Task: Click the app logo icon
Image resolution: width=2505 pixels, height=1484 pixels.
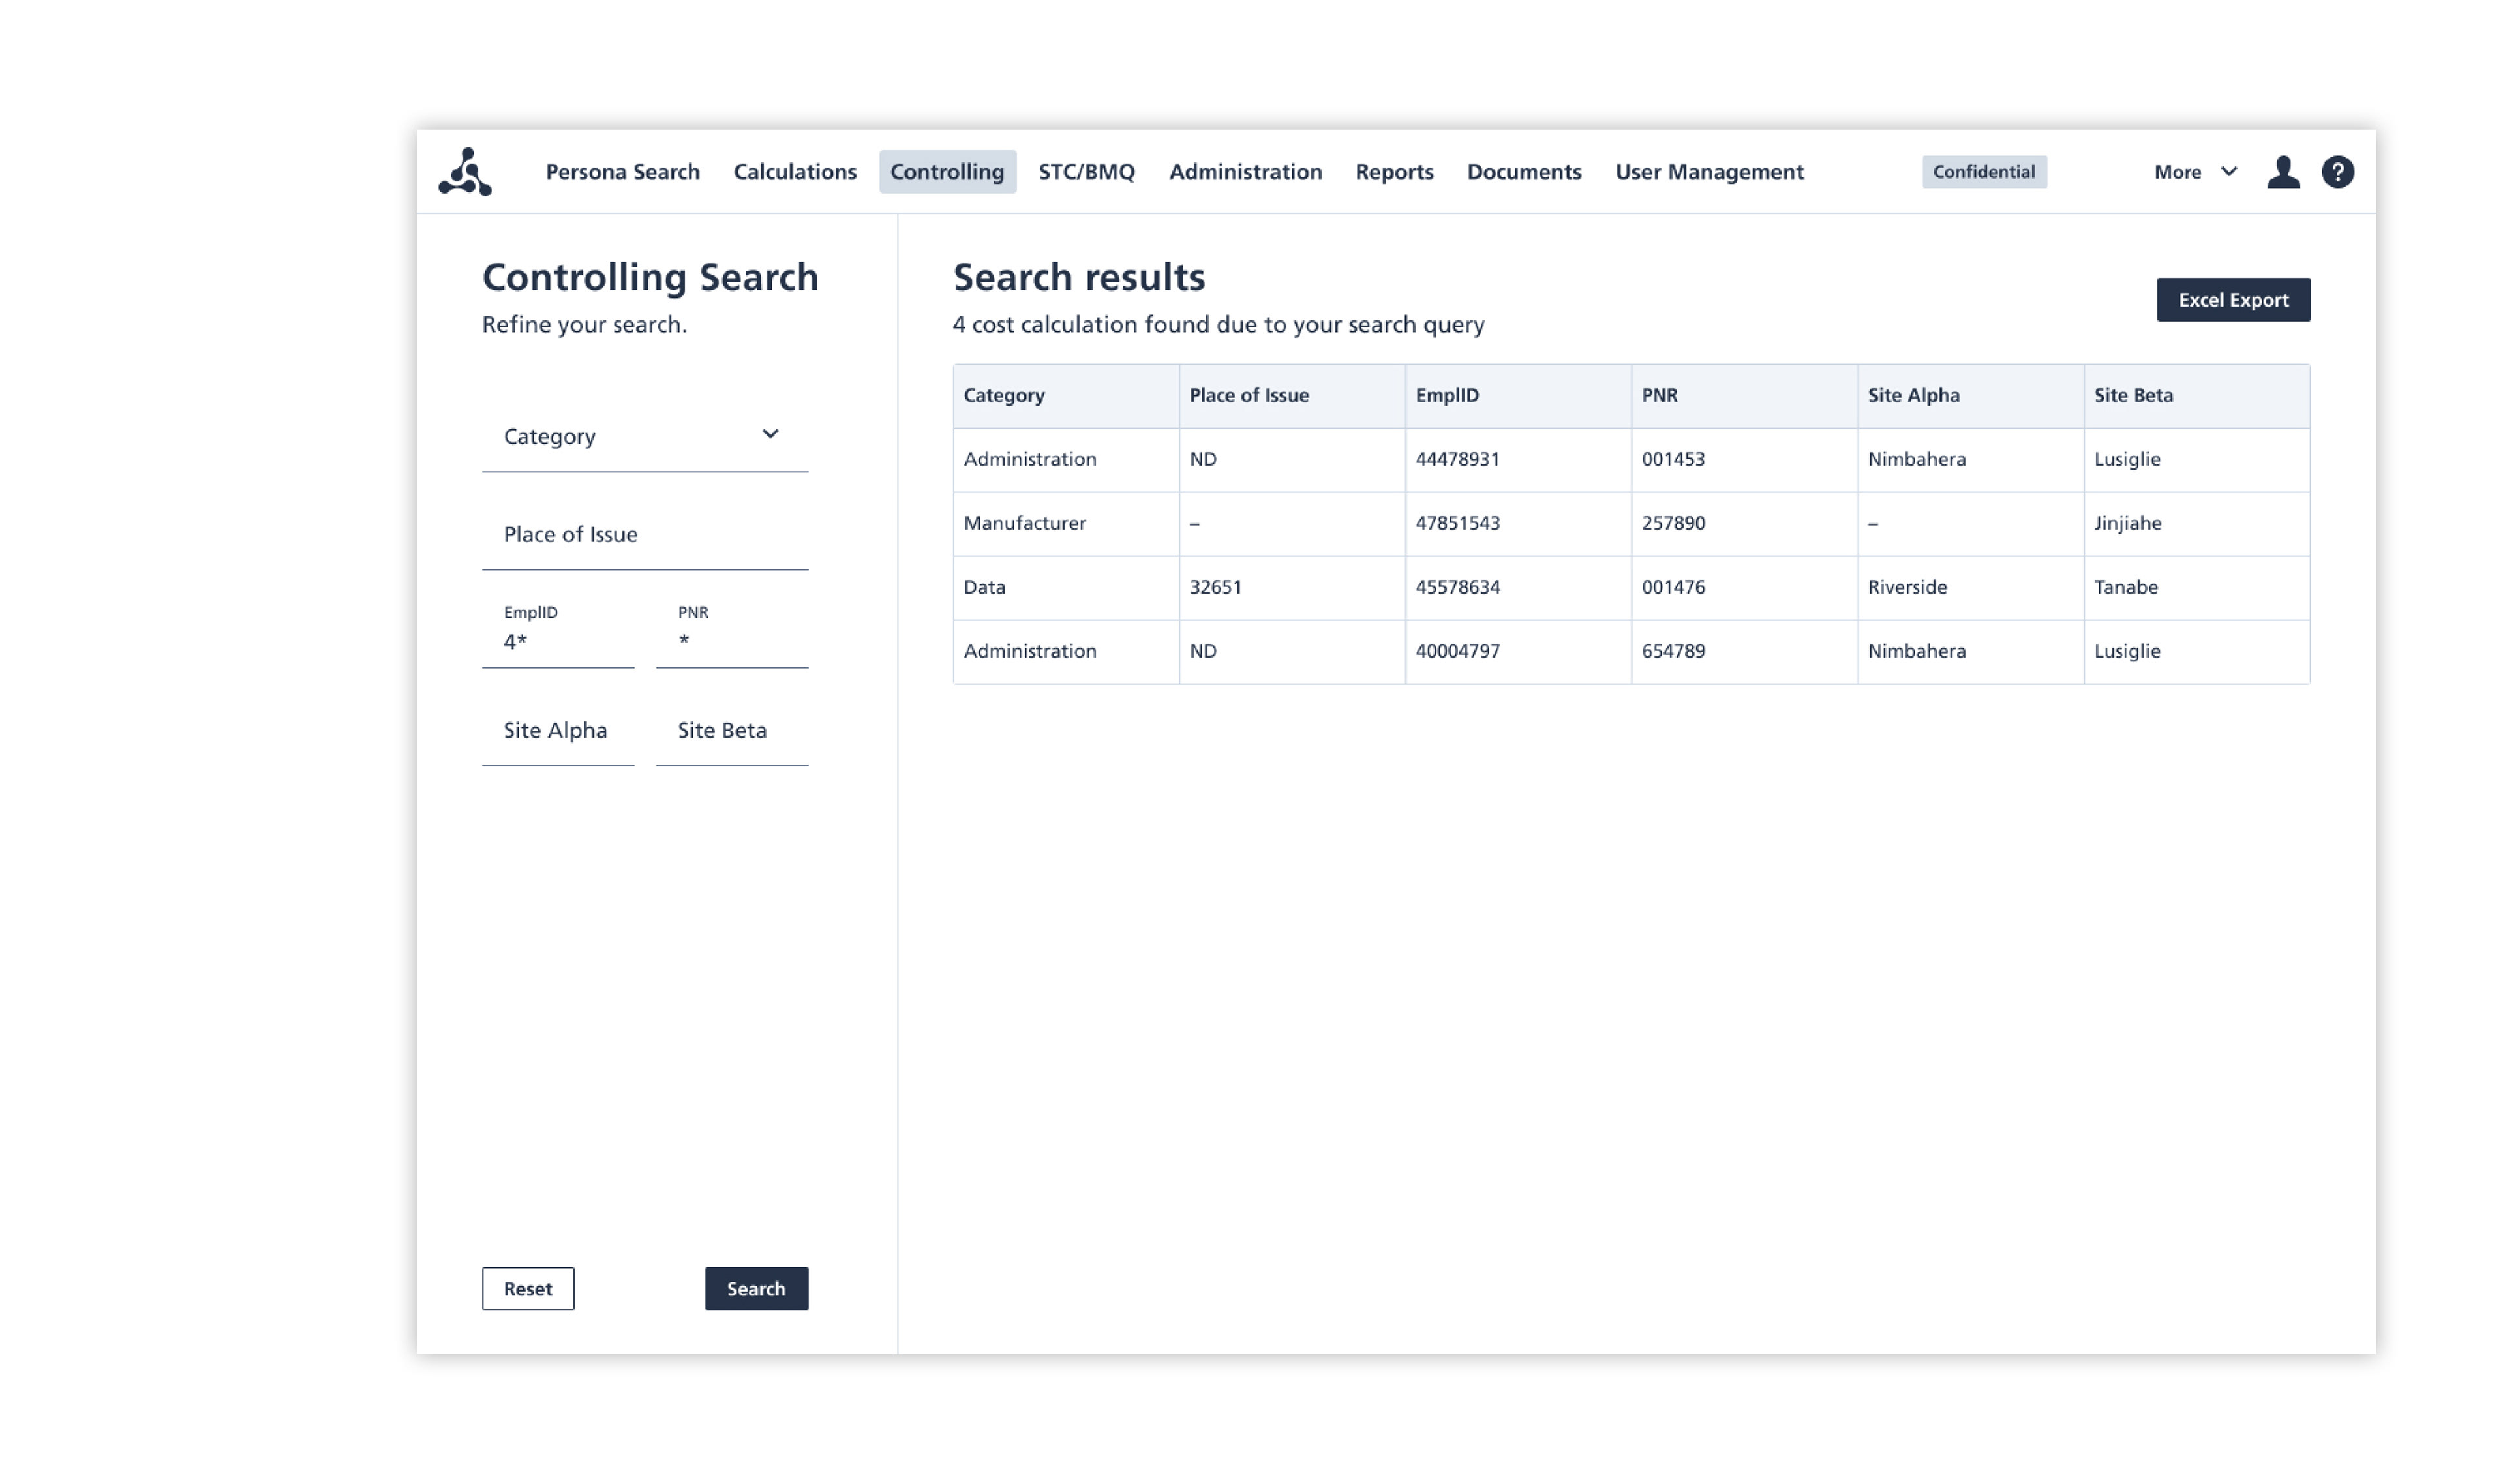Action: 465,172
